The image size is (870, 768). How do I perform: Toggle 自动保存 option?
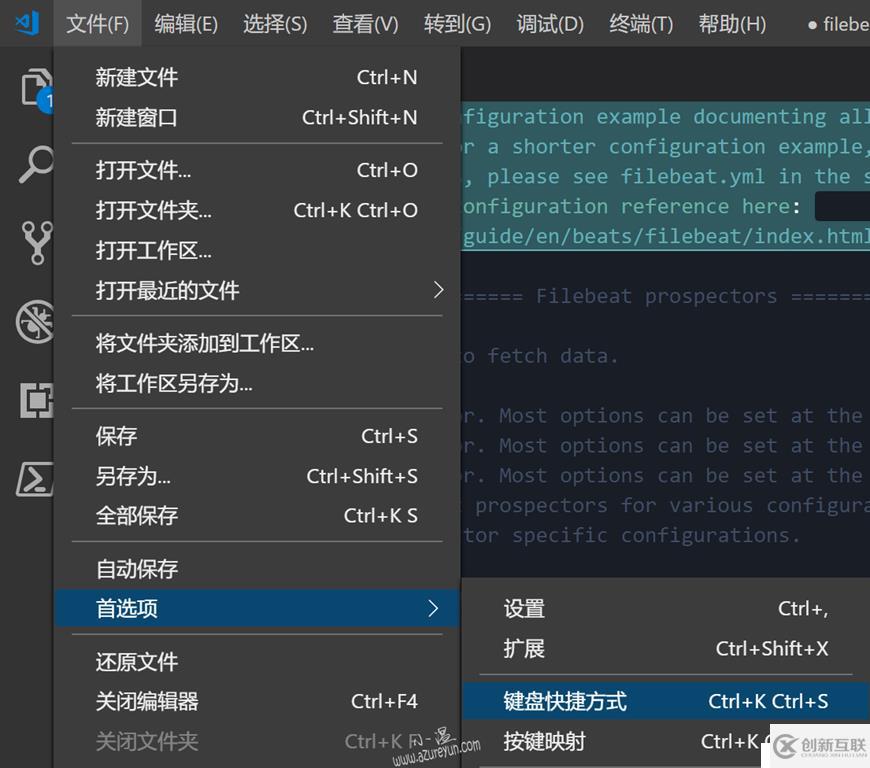[x=257, y=569]
